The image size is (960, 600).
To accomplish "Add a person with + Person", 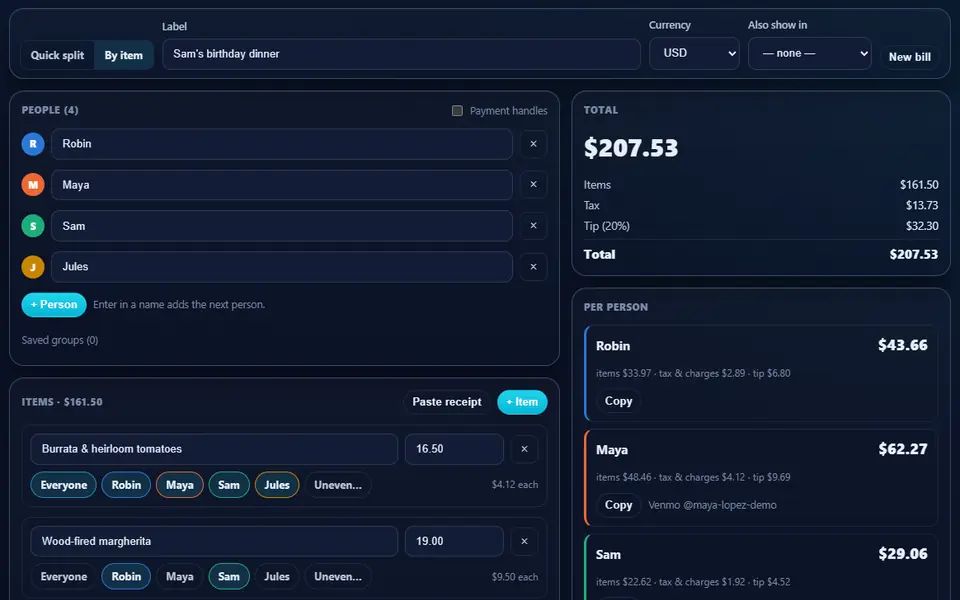I will [54, 305].
